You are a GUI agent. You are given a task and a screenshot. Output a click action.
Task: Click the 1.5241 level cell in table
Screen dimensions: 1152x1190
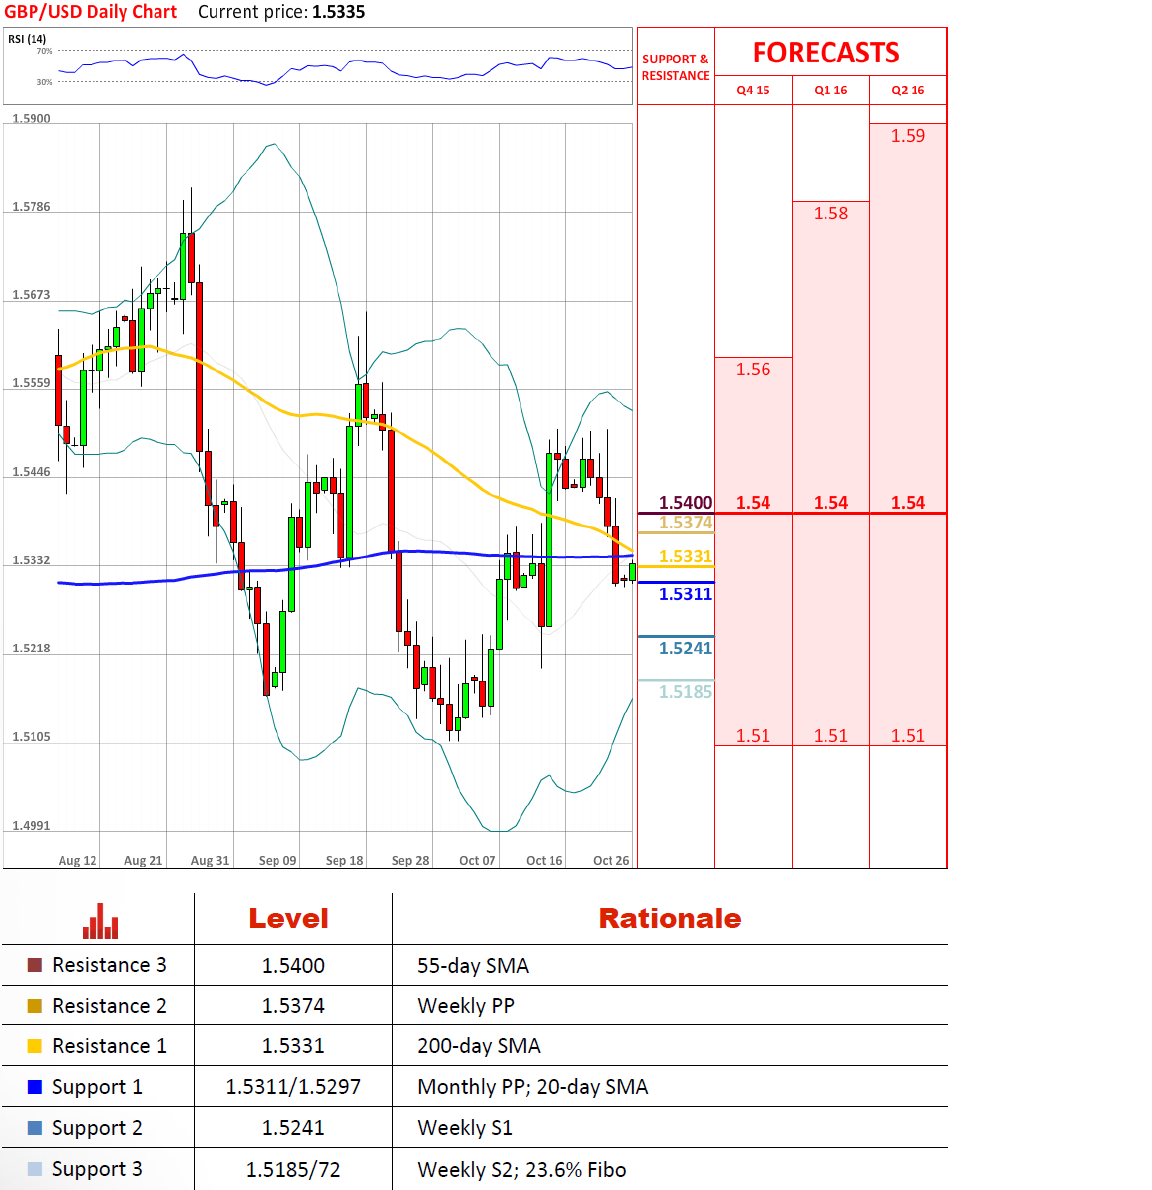coord(293,1128)
